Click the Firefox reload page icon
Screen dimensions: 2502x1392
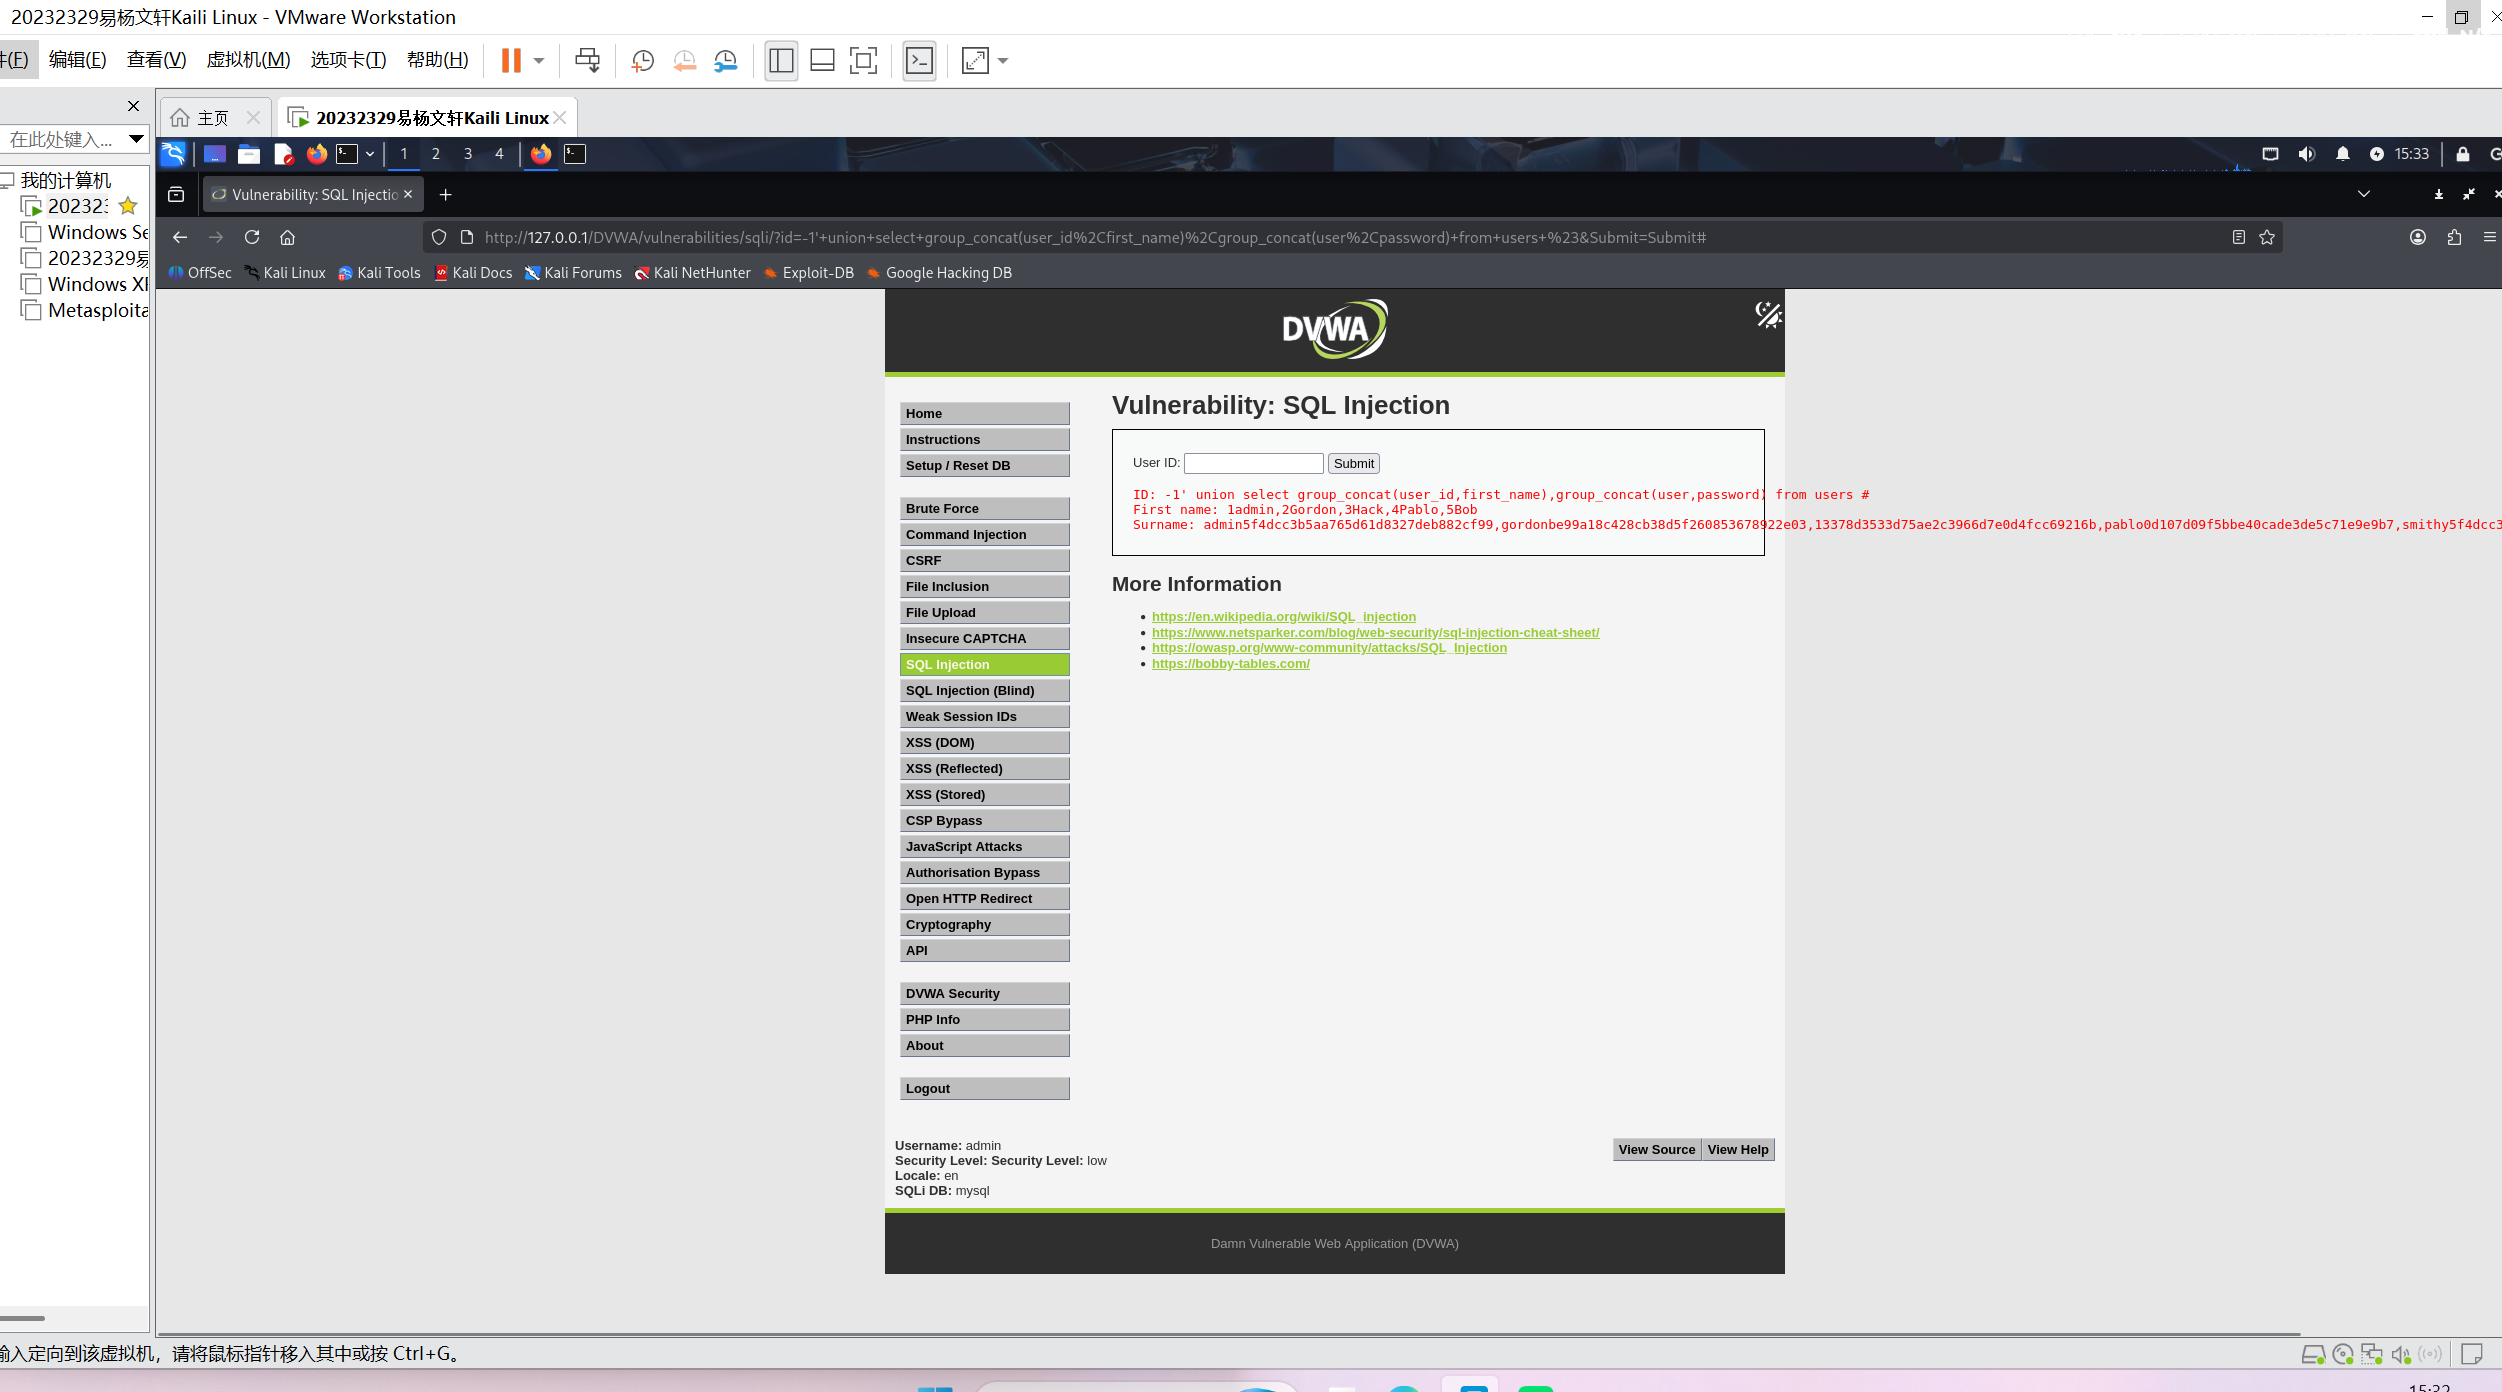(252, 237)
